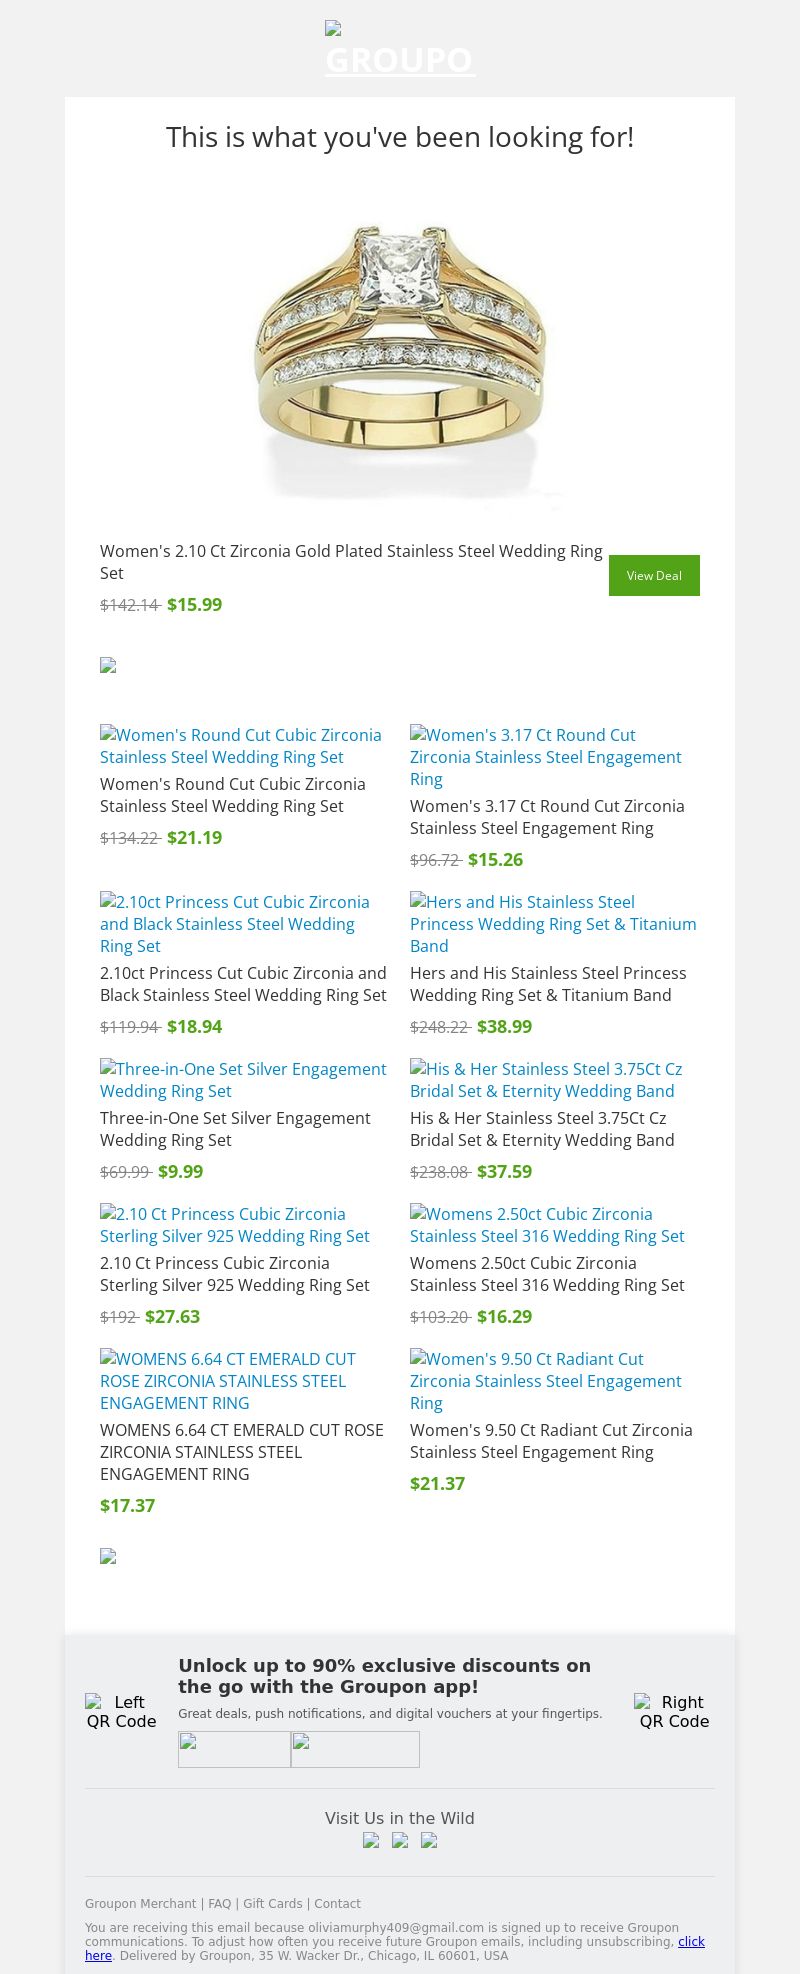Tap the left app store download badge
800x1974 pixels.
(x=234, y=1749)
